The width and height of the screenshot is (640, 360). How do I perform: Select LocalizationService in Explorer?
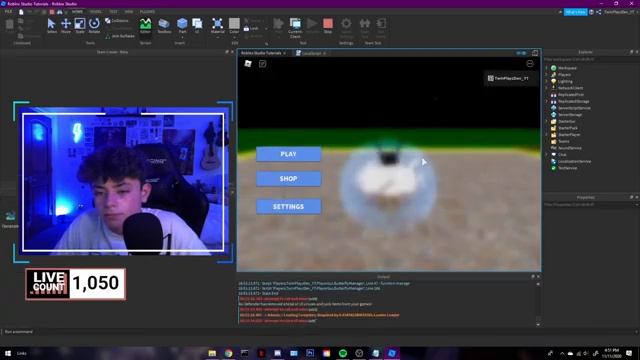point(574,161)
